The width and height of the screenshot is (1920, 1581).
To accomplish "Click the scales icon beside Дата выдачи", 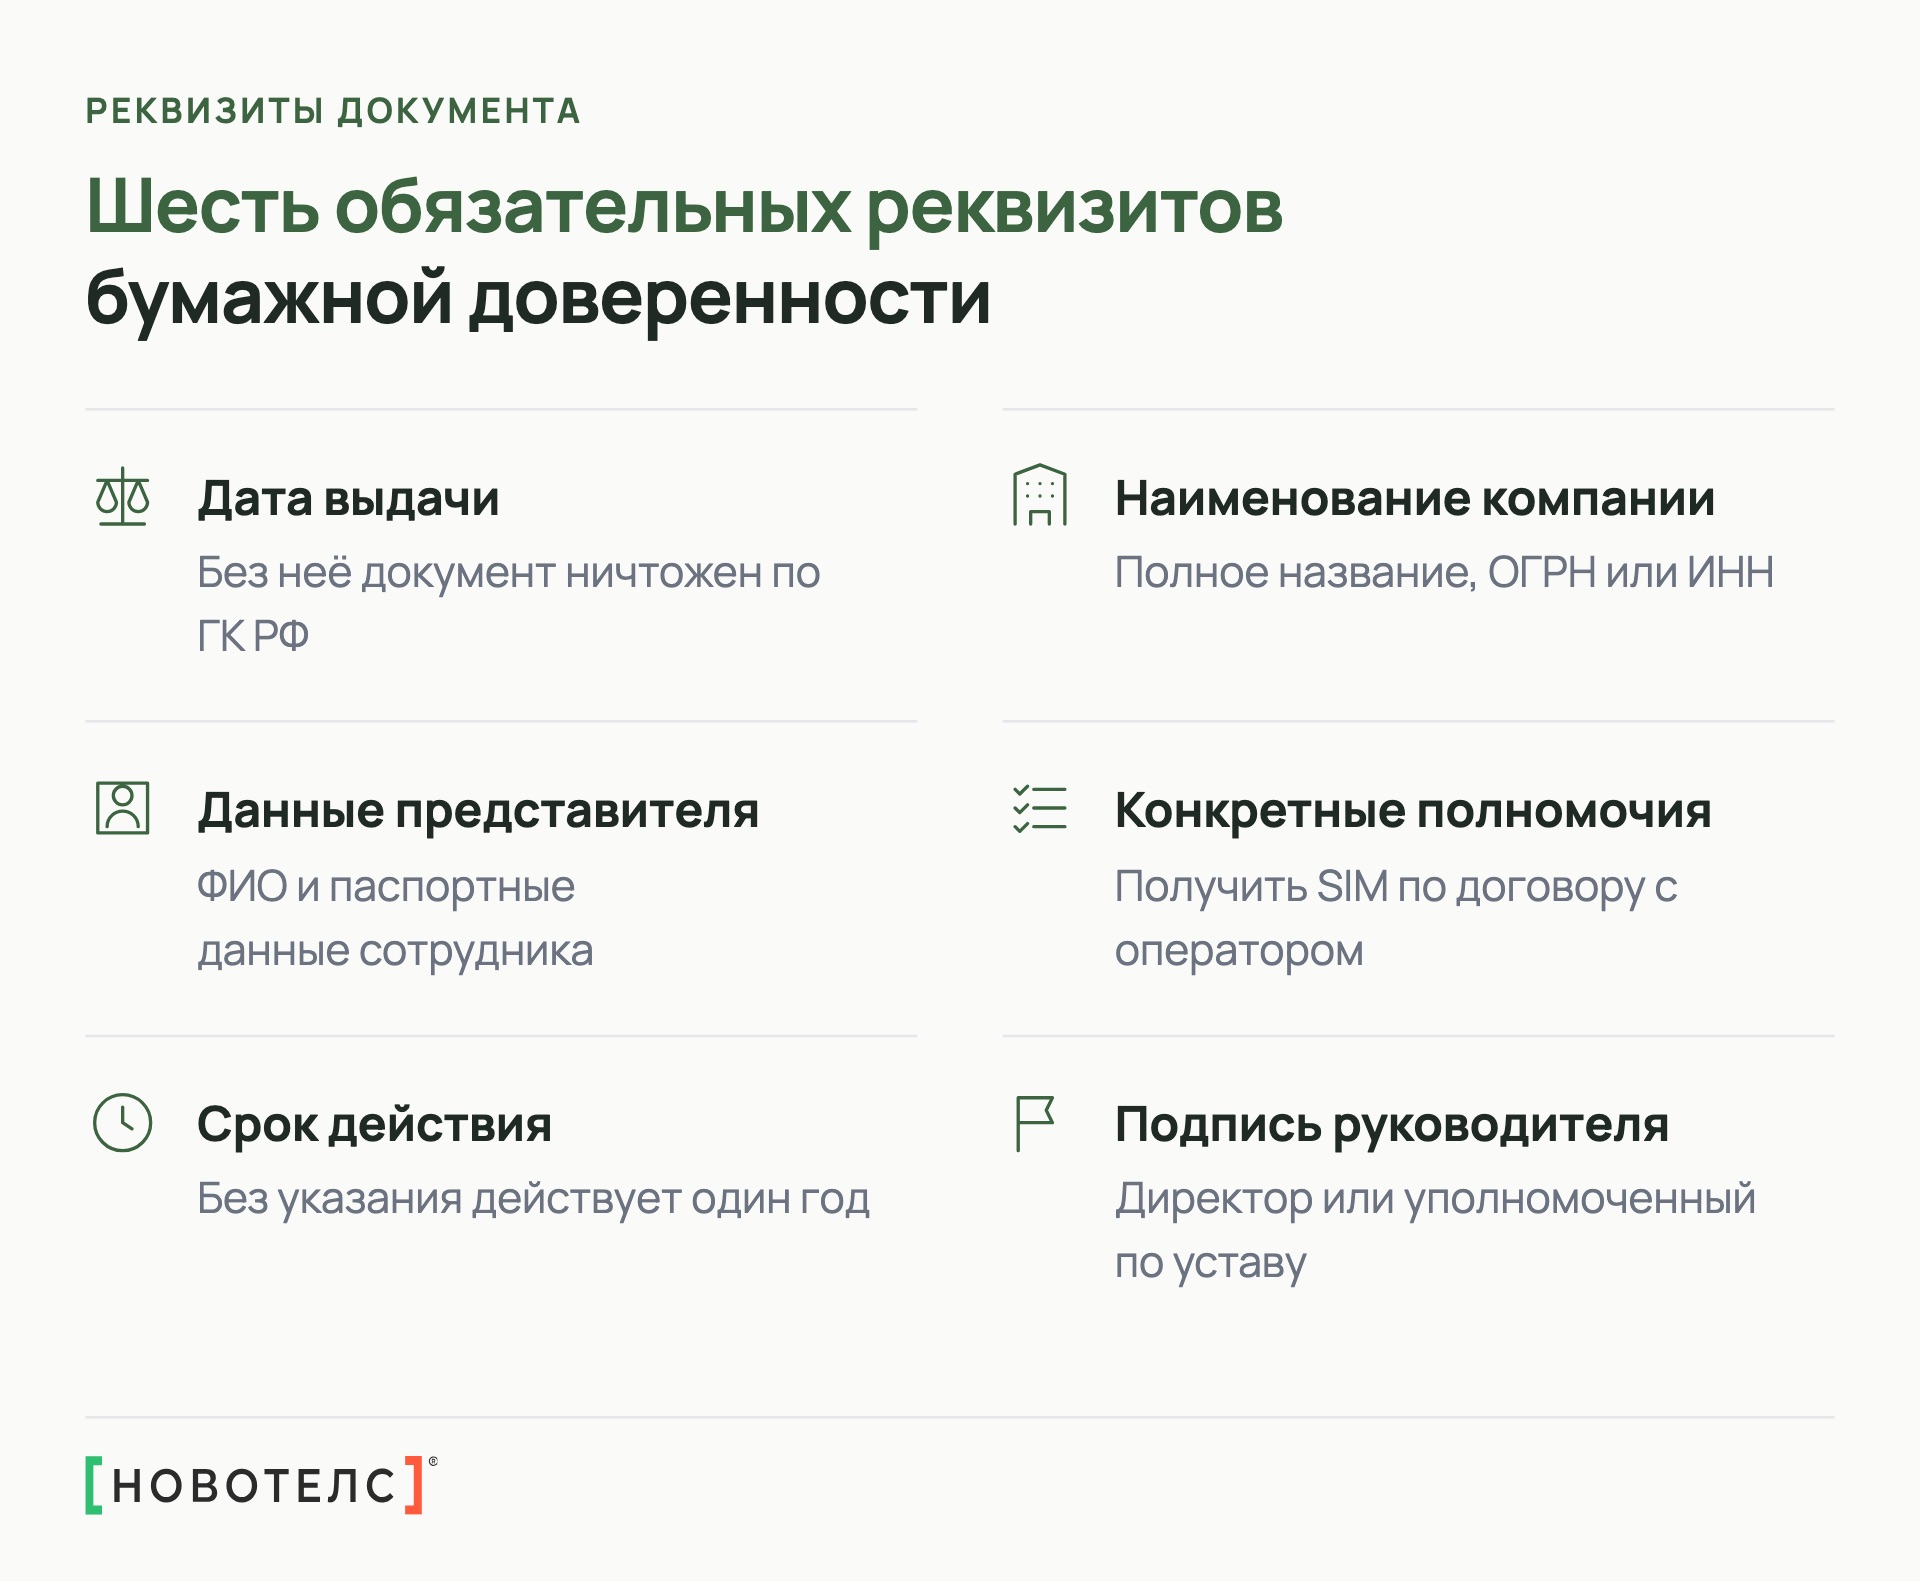I will 122,496.
